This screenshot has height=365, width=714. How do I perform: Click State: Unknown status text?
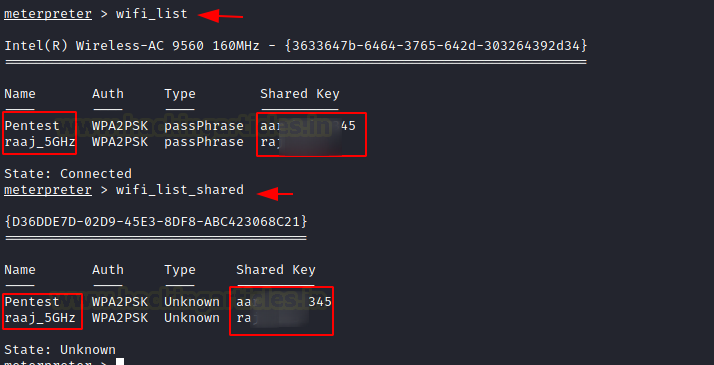pyautogui.click(x=60, y=350)
